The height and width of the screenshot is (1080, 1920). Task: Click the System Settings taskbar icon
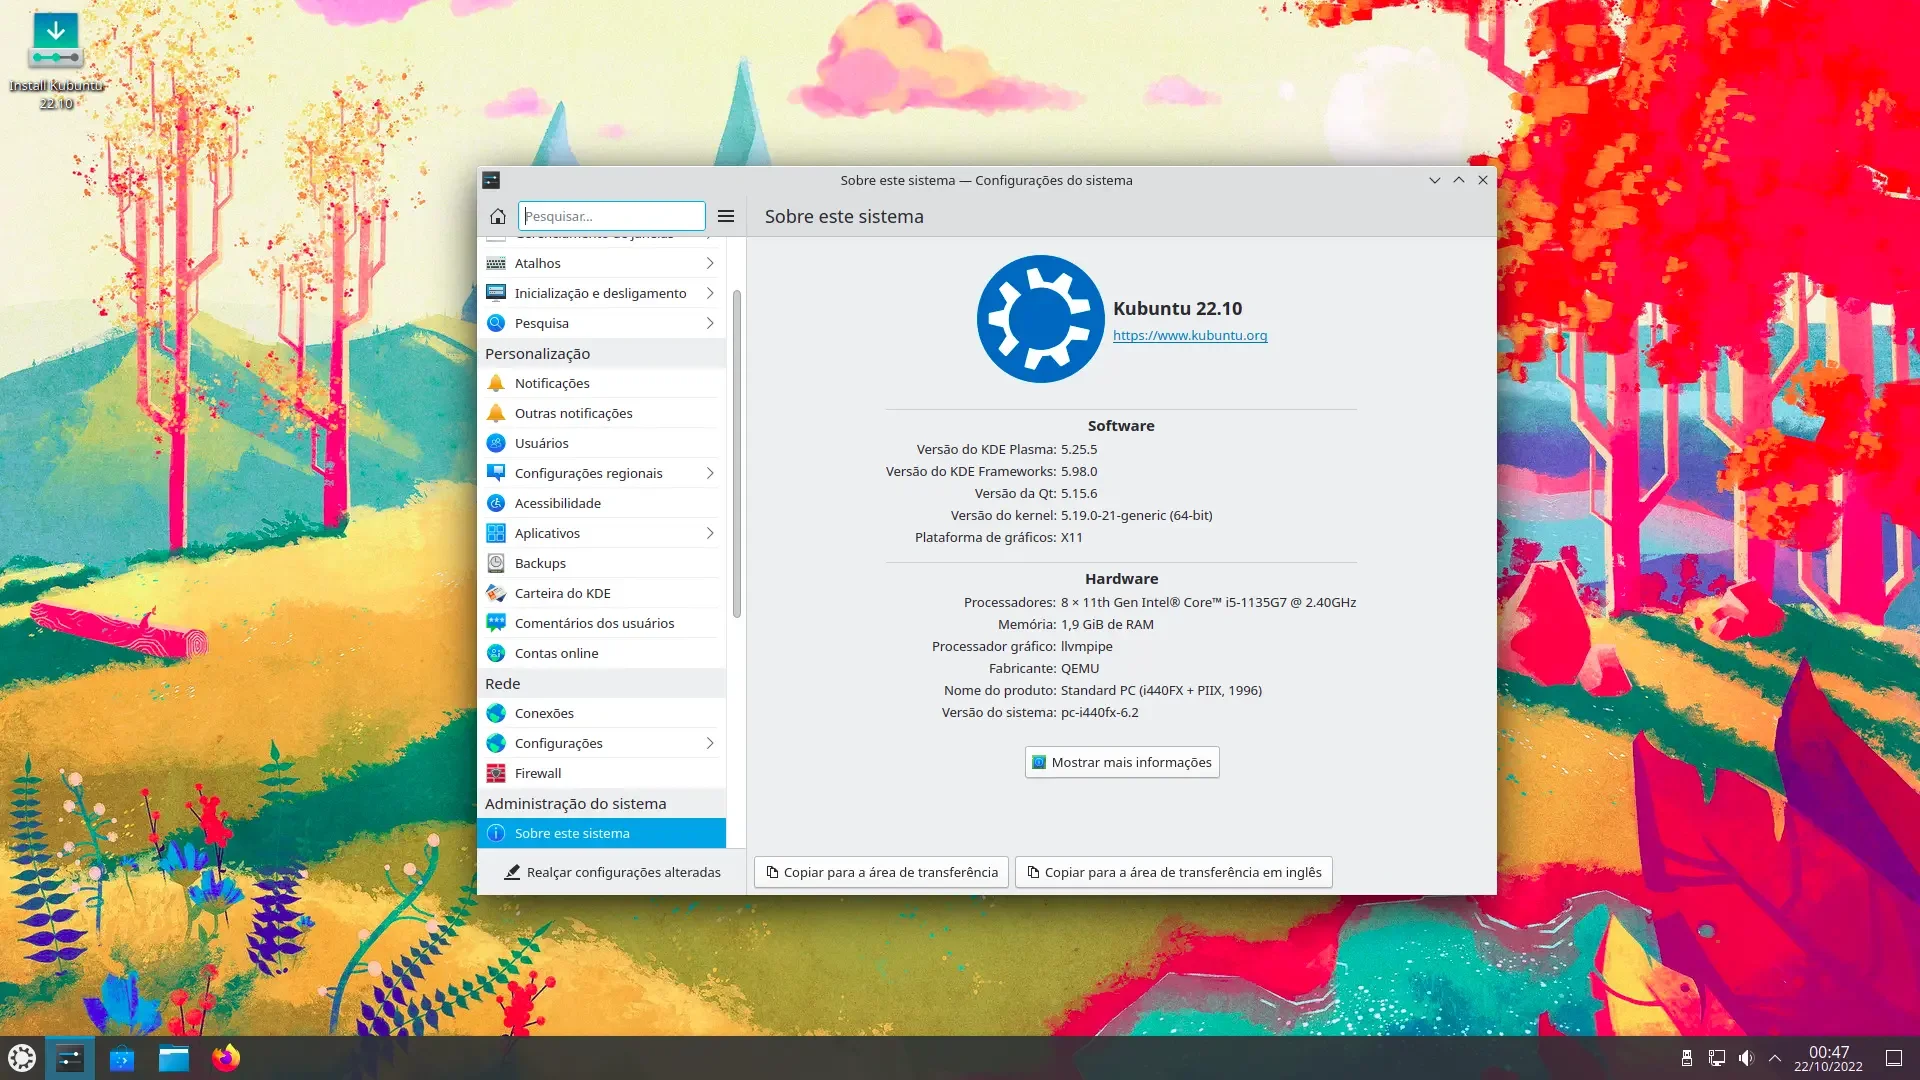[x=70, y=1058]
